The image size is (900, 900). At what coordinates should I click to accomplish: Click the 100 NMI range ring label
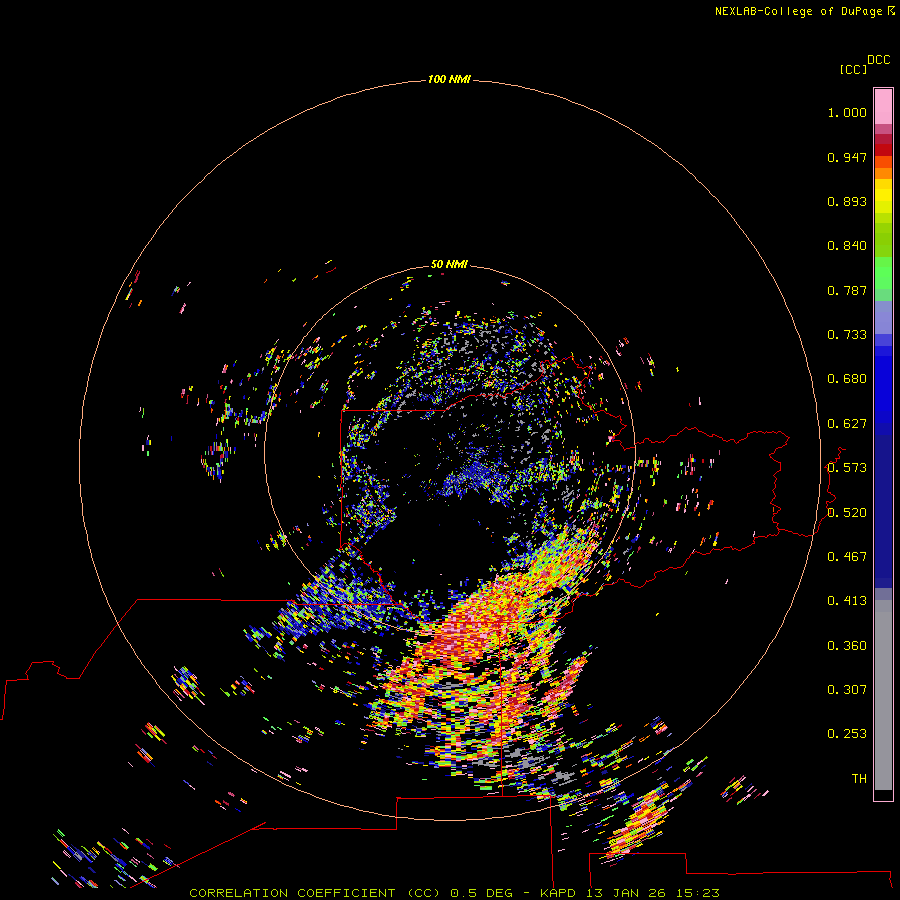(x=449, y=79)
